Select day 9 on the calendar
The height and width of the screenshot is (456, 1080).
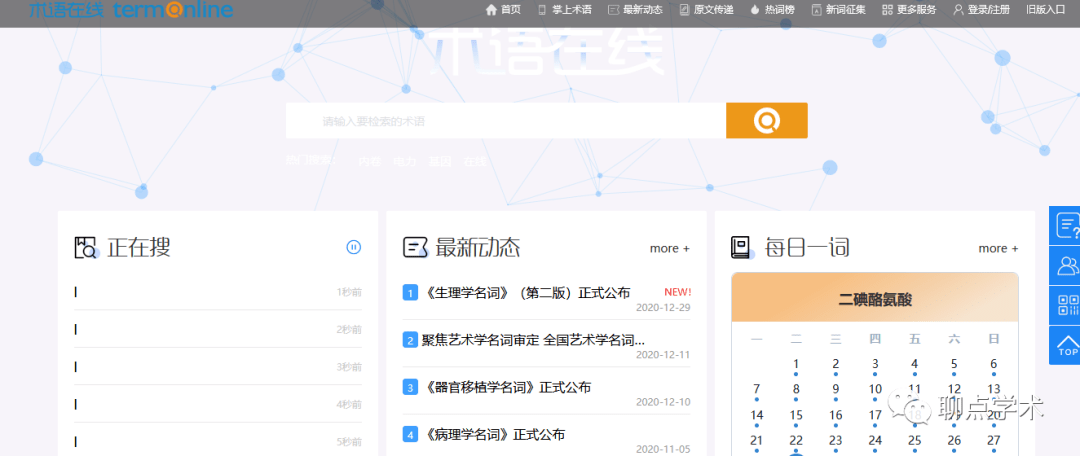click(x=835, y=390)
